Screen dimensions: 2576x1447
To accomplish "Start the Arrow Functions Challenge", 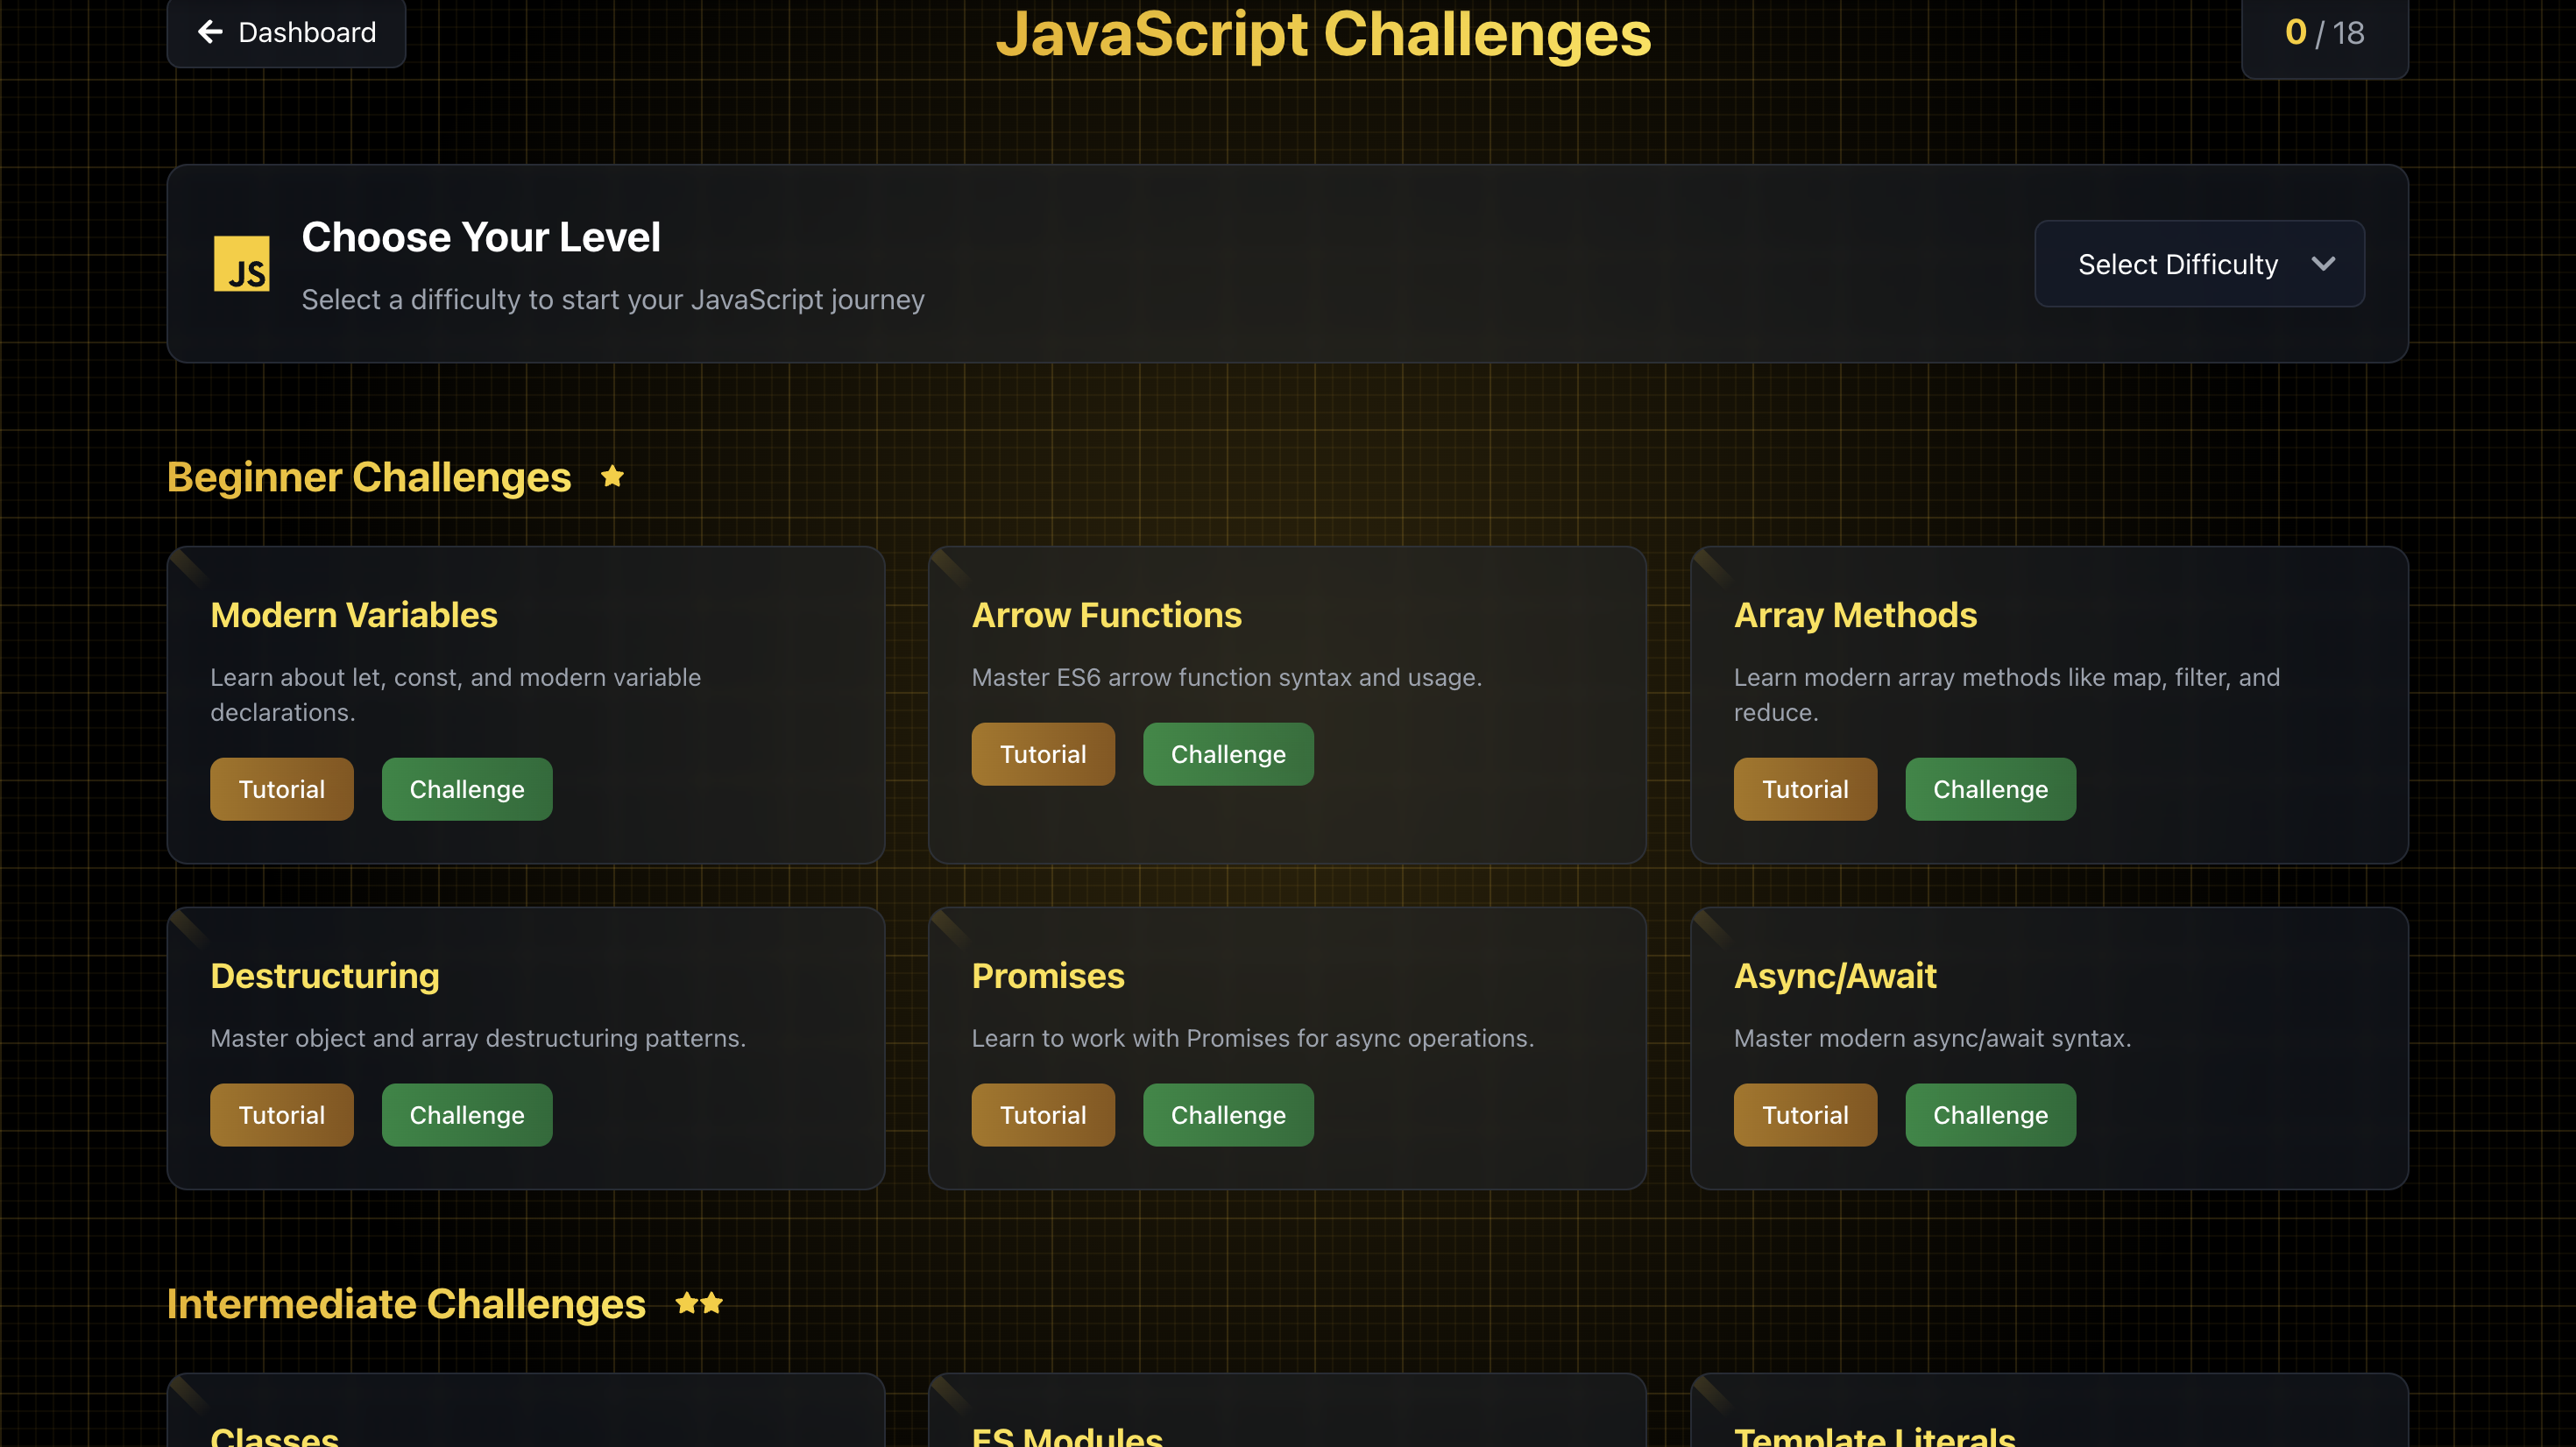I will [x=1227, y=754].
